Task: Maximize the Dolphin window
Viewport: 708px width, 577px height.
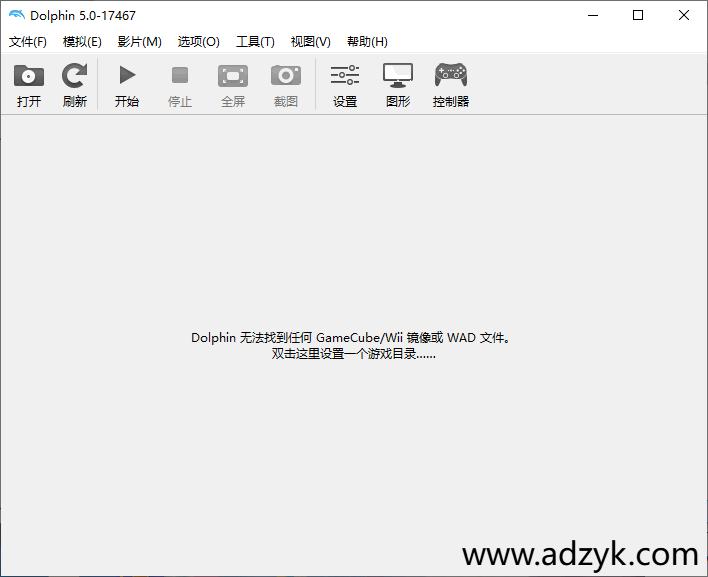Action: [x=638, y=15]
